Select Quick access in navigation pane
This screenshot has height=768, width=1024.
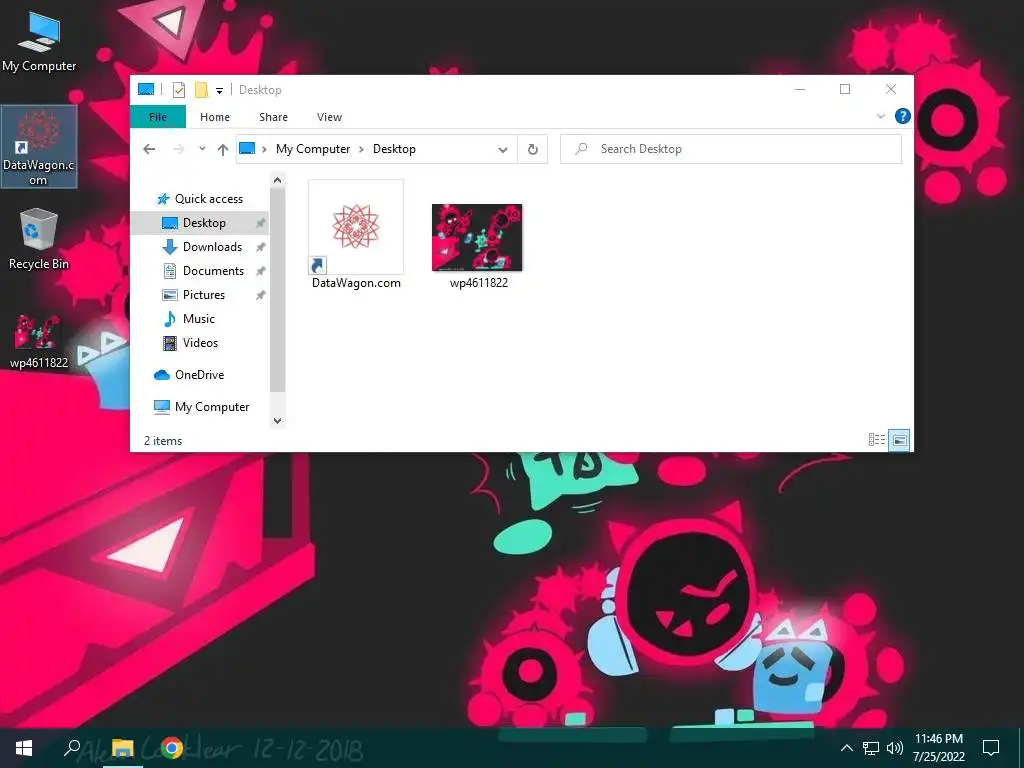click(x=200, y=199)
